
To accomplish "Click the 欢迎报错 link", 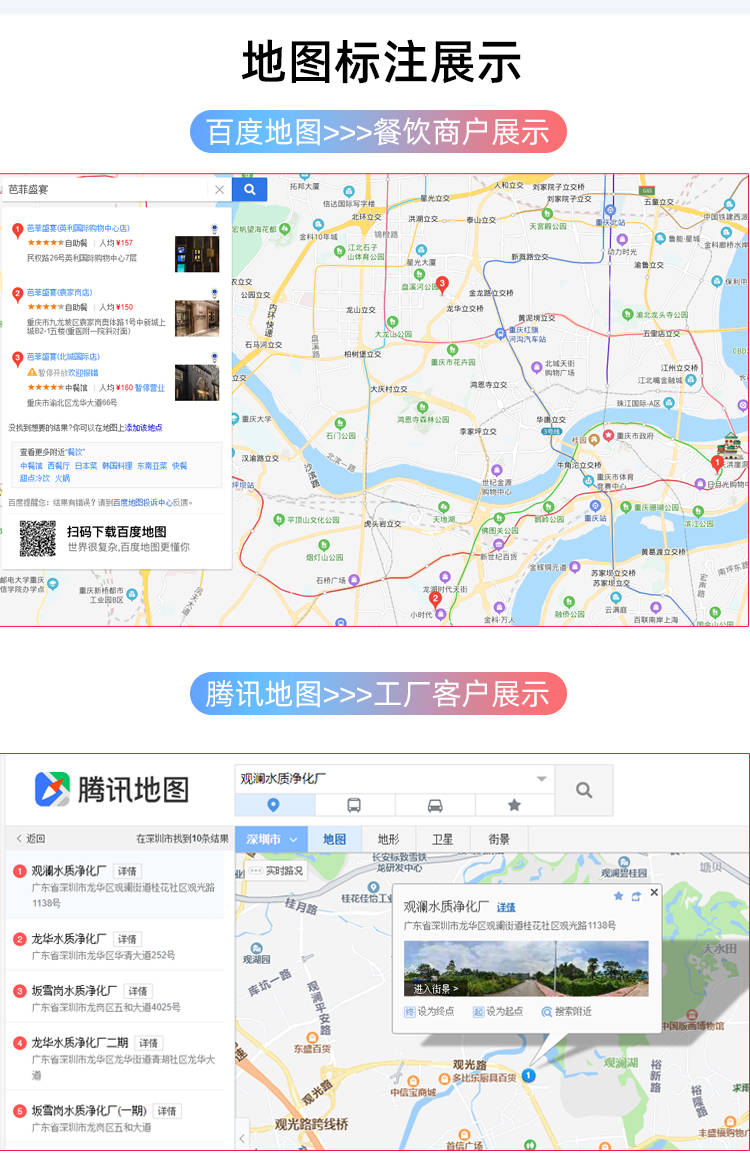I will (x=83, y=373).
